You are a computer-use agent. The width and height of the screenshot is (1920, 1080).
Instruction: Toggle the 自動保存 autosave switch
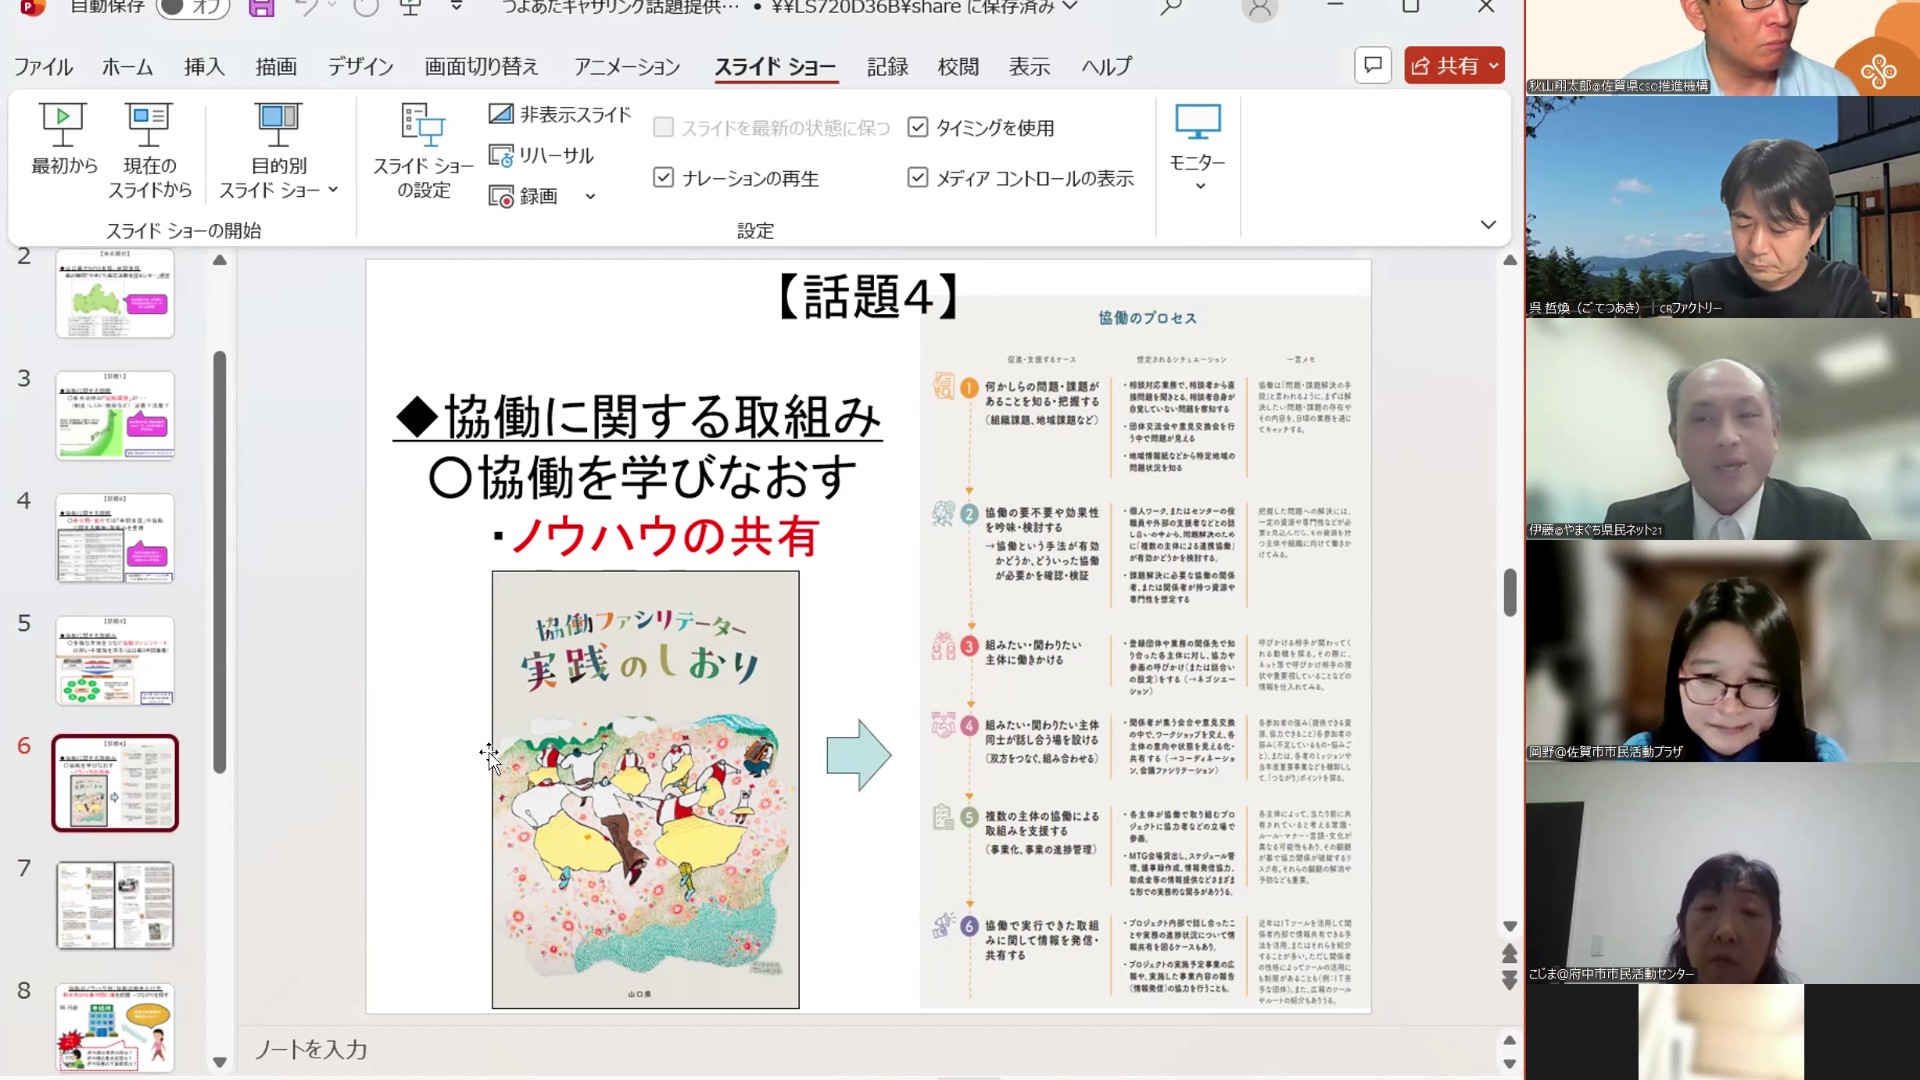[x=193, y=8]
